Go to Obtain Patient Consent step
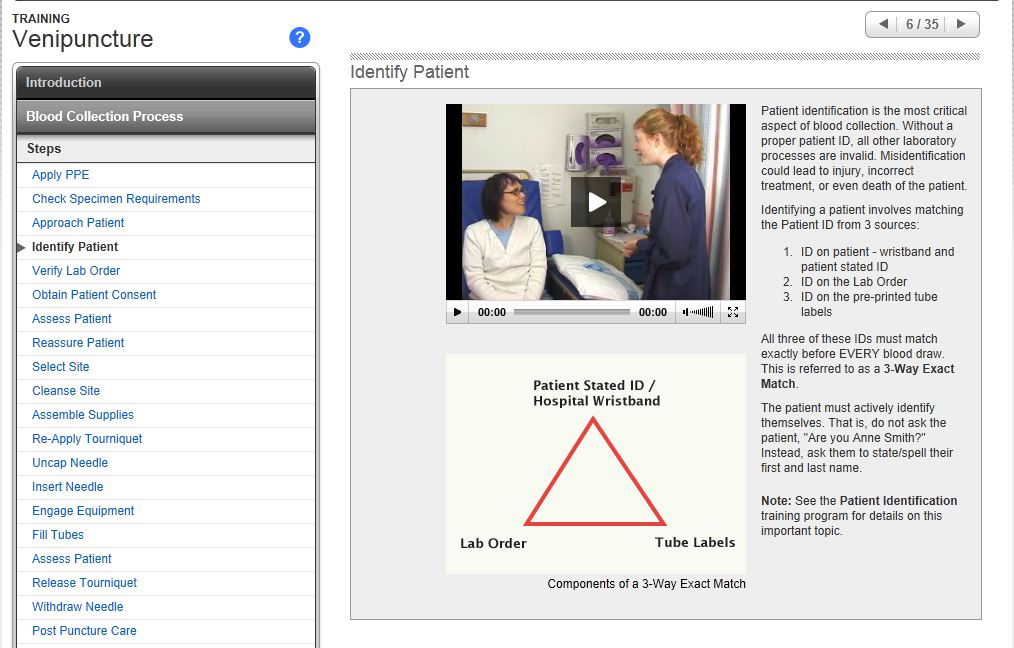Image resolution: width=1014 pixels, height=648 pixels. pos(94,295)
